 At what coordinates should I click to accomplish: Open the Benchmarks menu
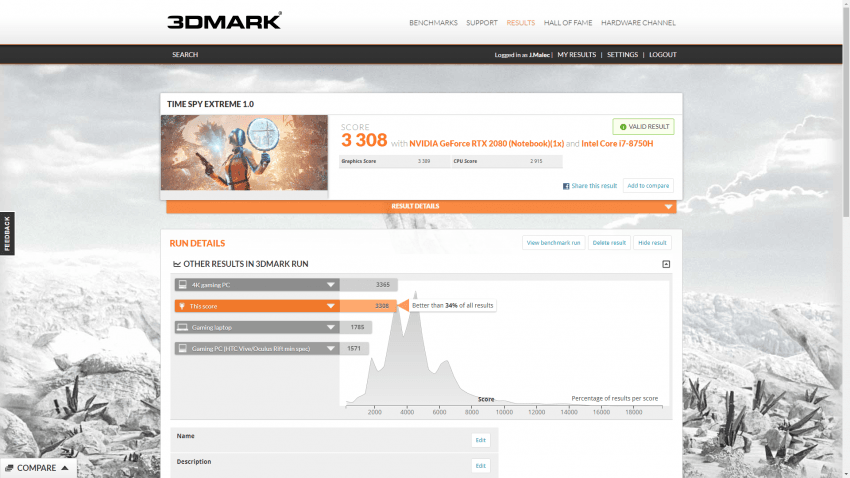433,23
